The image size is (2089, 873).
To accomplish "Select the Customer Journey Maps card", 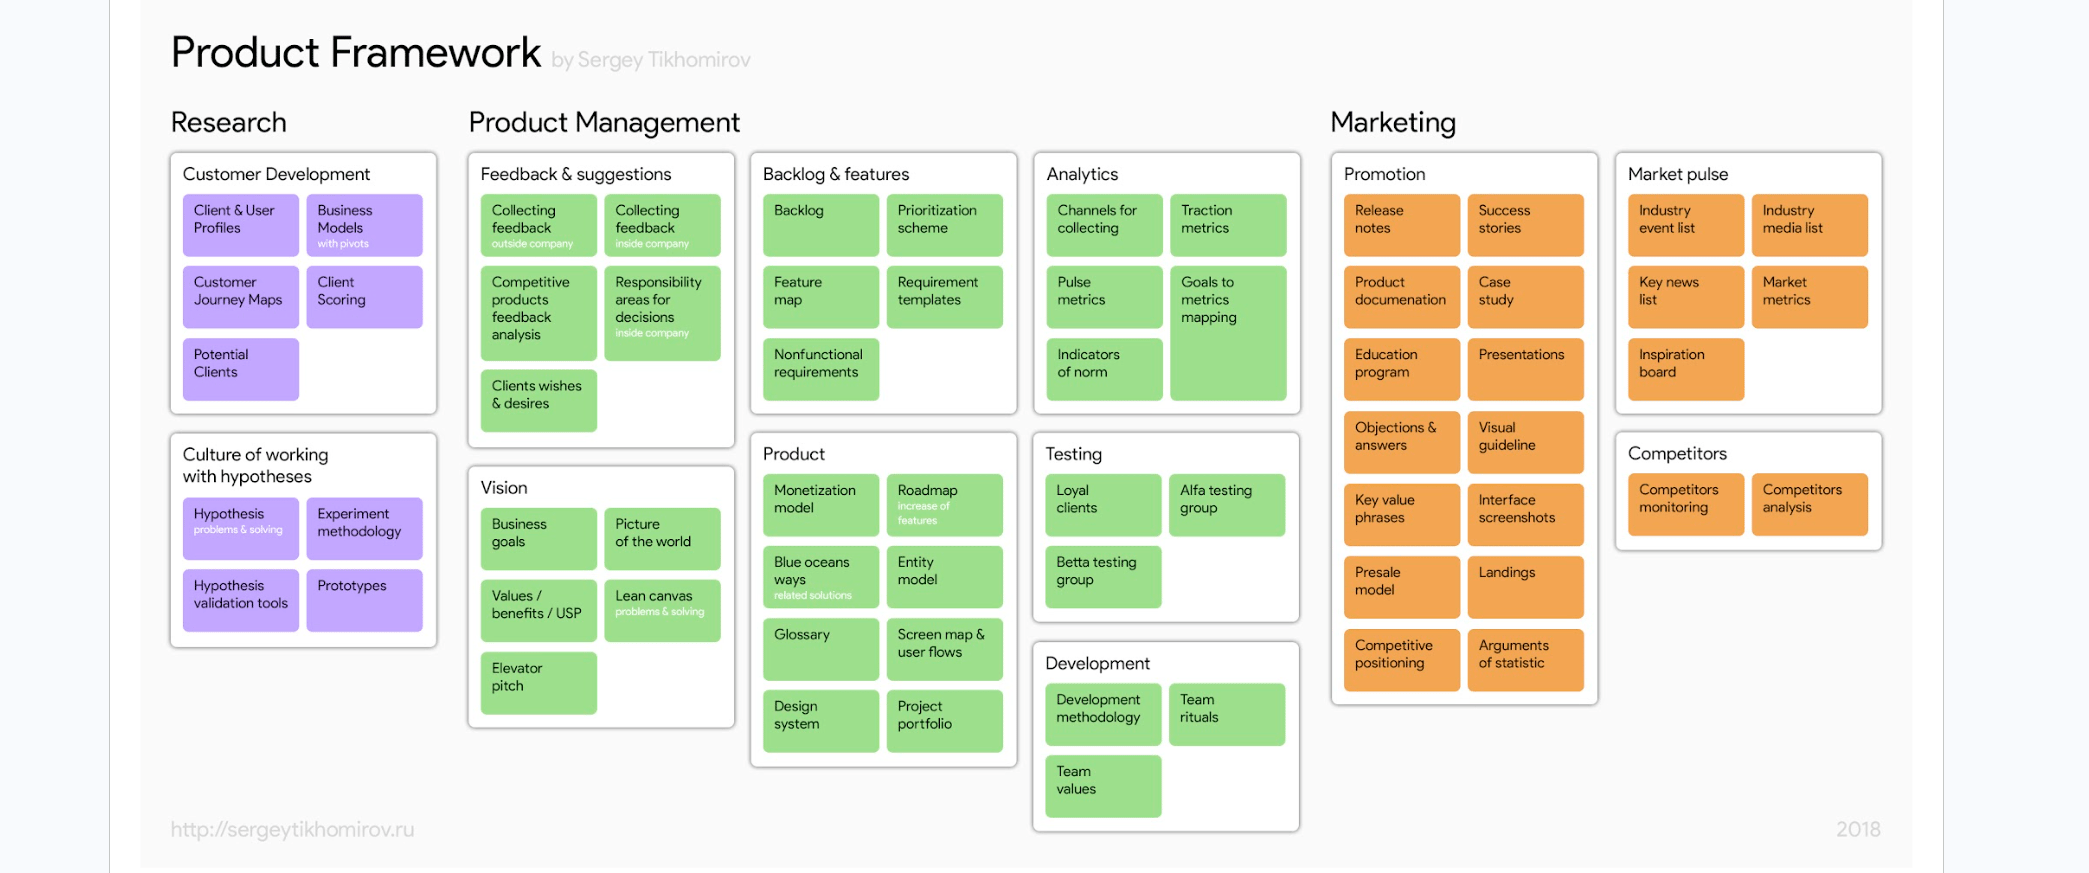I will pyautogui.click(x=240, y=297).
